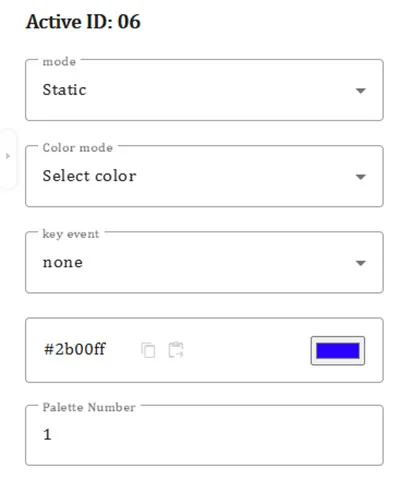Click the Active ID: 06 heading
This screenshot has height=480, width=400.
83,22
